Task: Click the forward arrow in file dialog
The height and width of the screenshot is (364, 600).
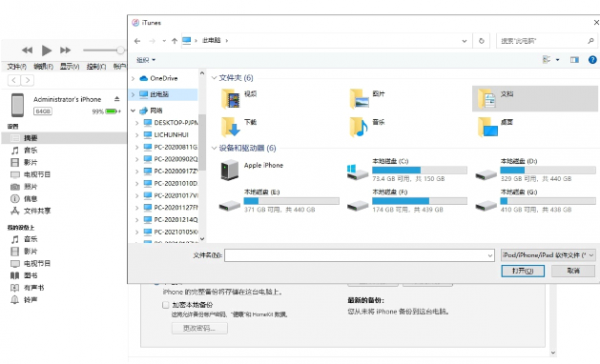Action: click(152, 41)
